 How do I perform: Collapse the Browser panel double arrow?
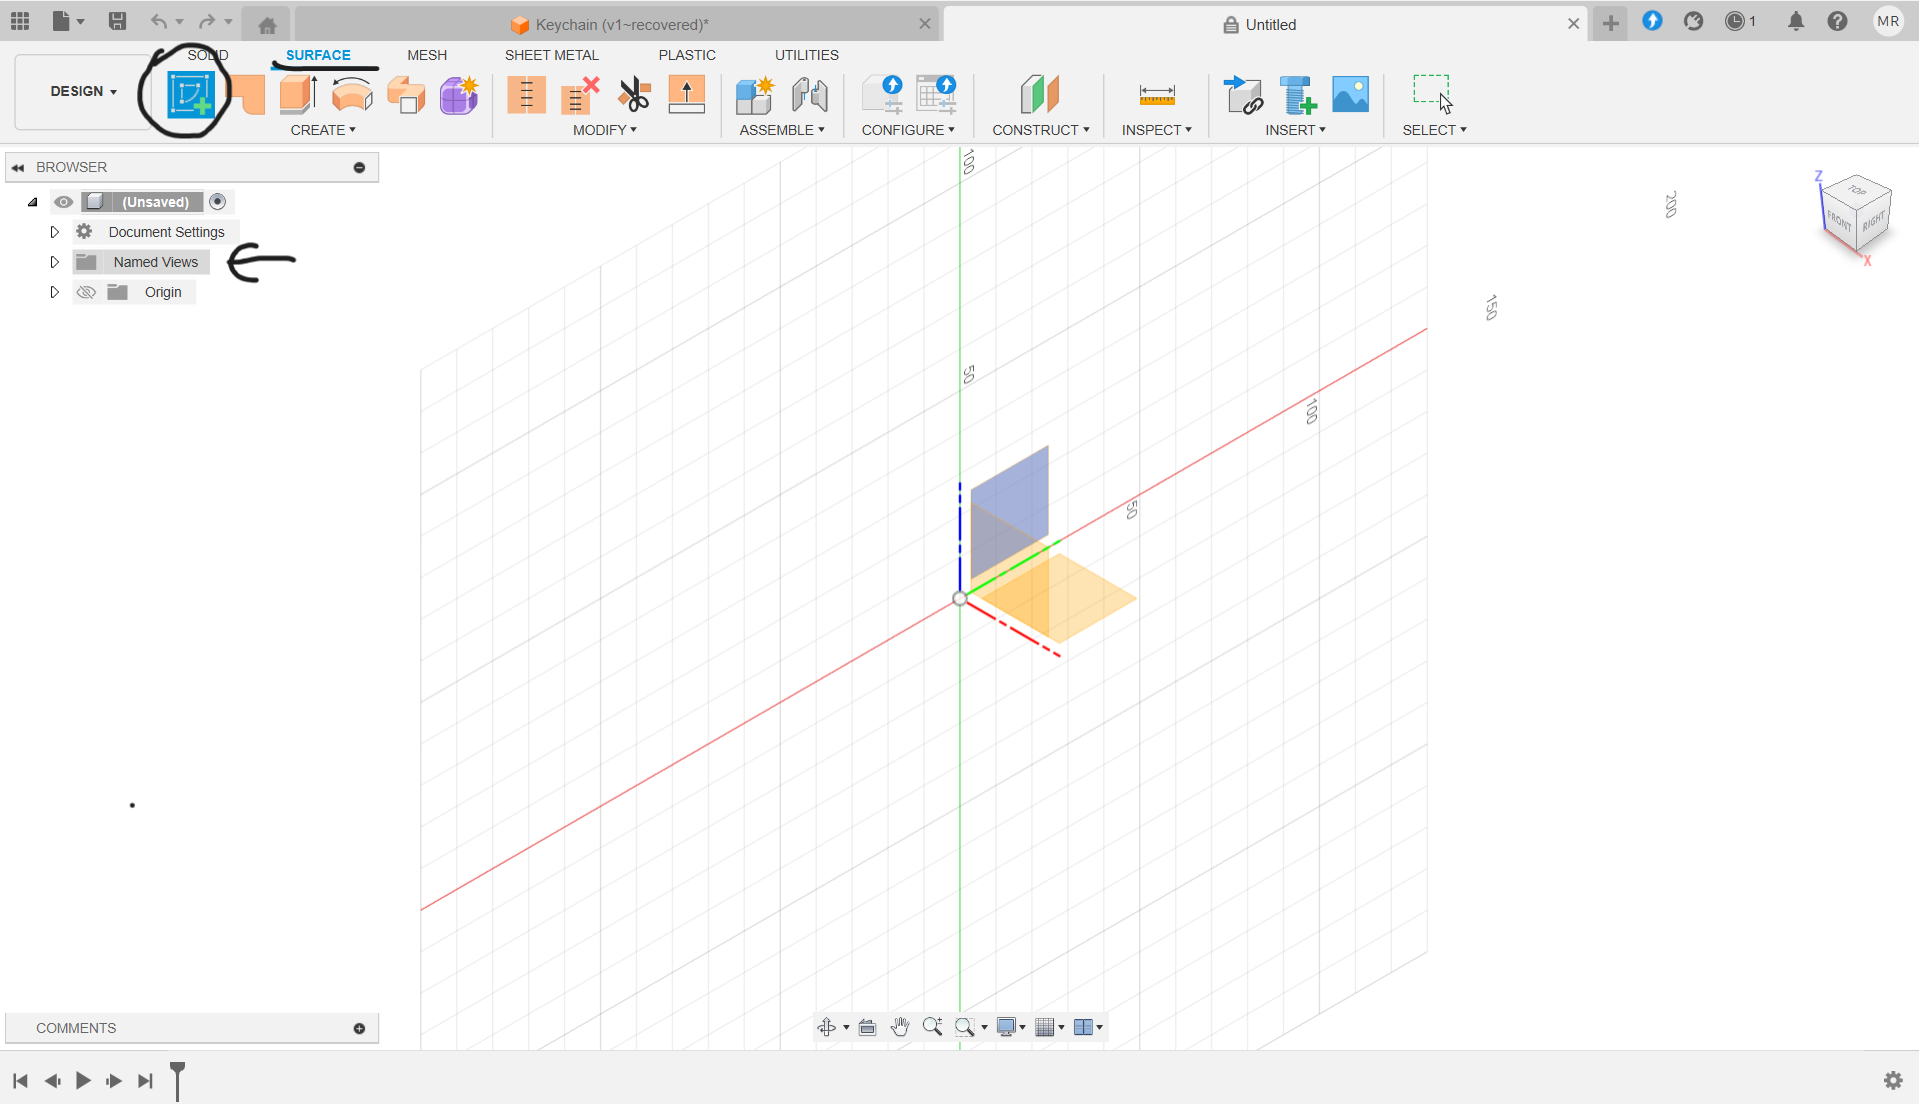18,167
